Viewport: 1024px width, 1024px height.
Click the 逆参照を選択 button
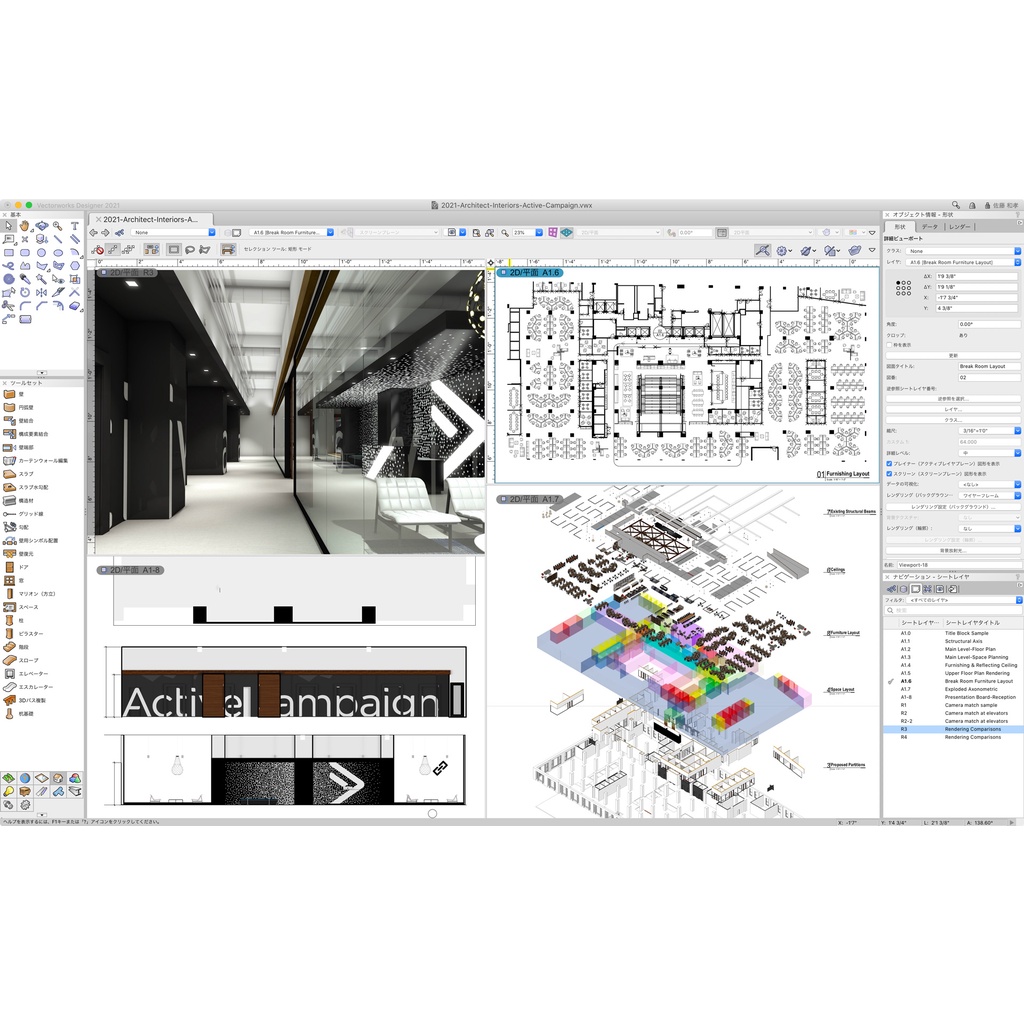(953, 398)
